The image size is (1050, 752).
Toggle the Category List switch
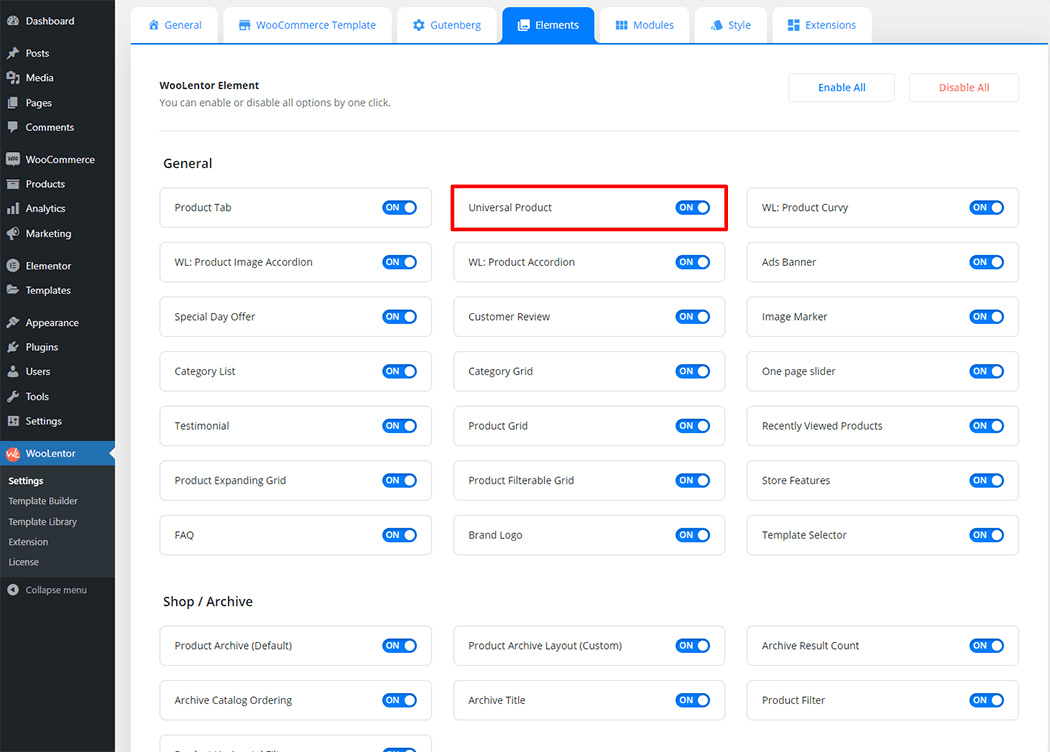tap(400, 372)
